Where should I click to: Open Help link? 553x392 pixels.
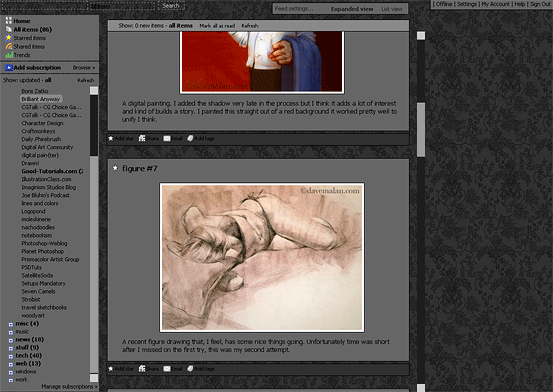pos(519,4)
